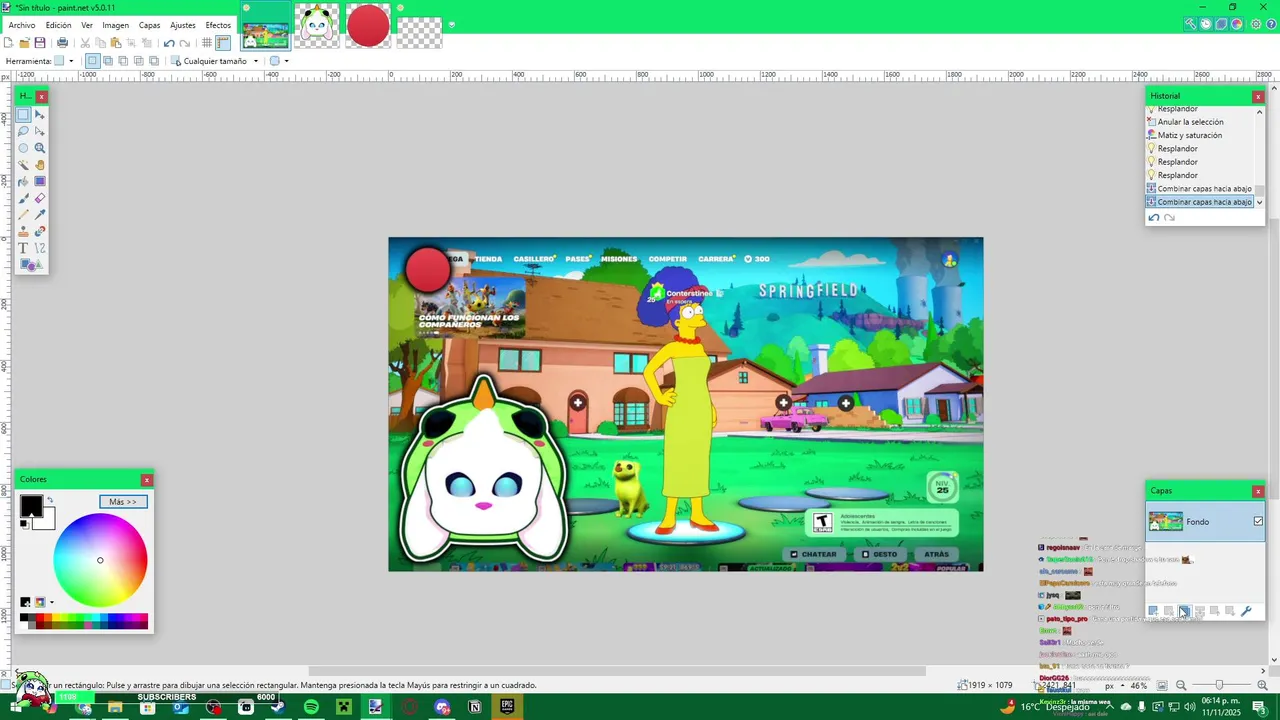The image size is (1280, 720).
Task: Toggle visibility checkbox of Fondo layer
Action: (x=1258, y=521)
